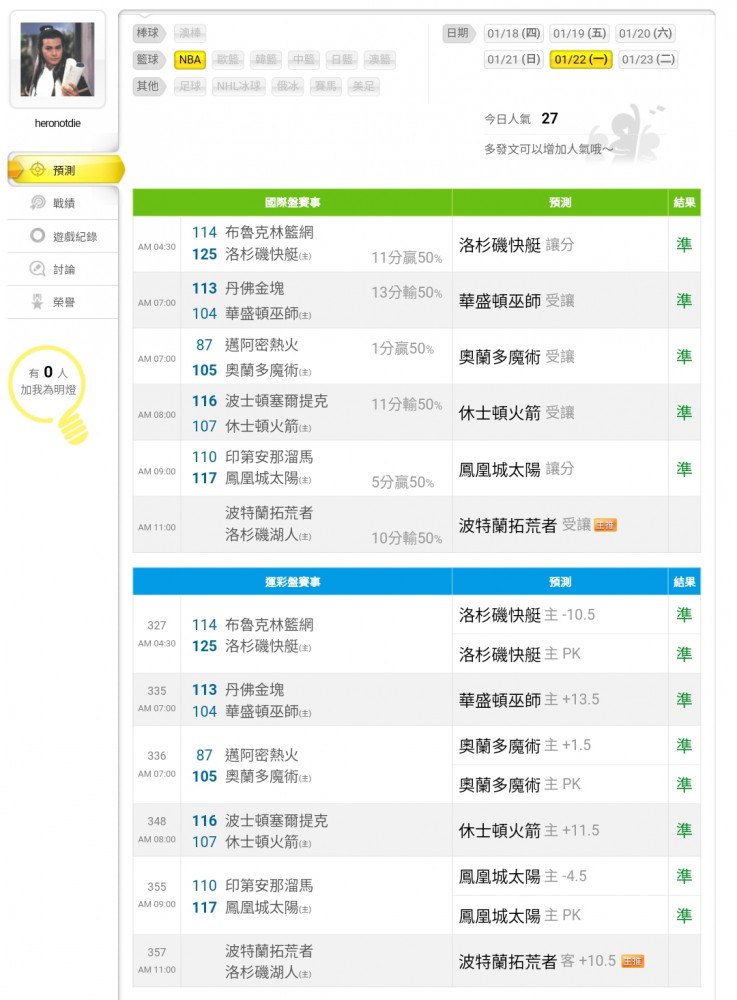This screenshot has width=737, height=1000.
Task: Click the 洛杉磯快艇 讓分 prediction
Action: point(516,245)
